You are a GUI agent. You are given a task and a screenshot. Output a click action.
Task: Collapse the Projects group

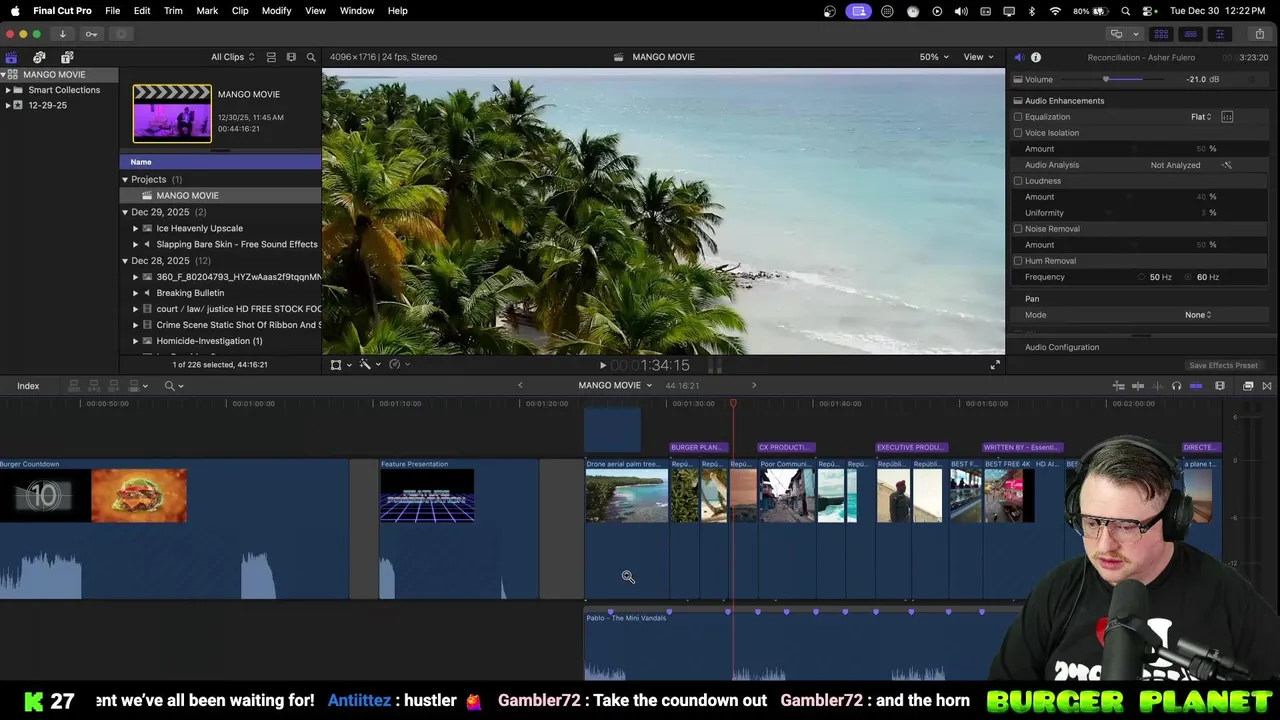click(x=125, y=180)
